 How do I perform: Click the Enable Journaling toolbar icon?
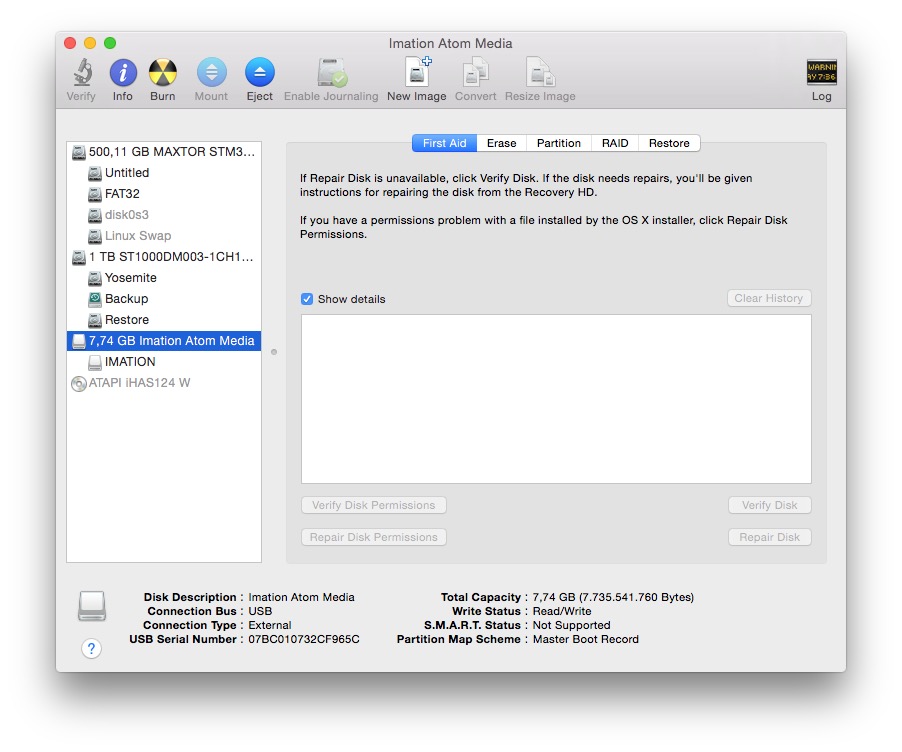[x=332, y=73]
